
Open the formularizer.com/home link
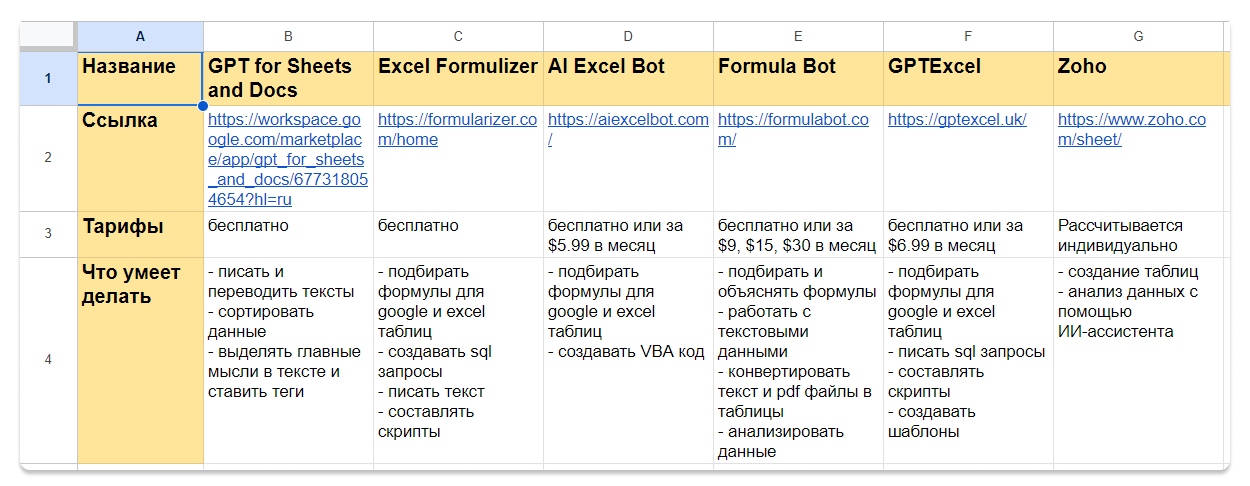coord(457,130)
